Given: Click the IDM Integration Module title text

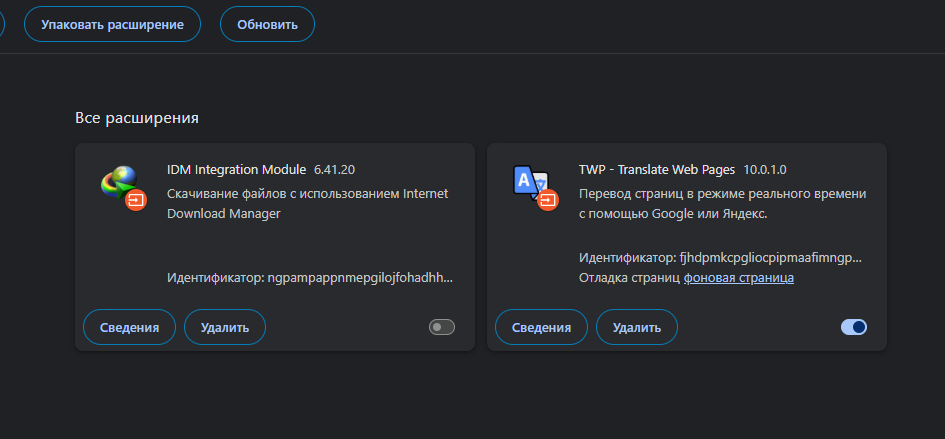Looking at the screenshot, I should 236,170.
